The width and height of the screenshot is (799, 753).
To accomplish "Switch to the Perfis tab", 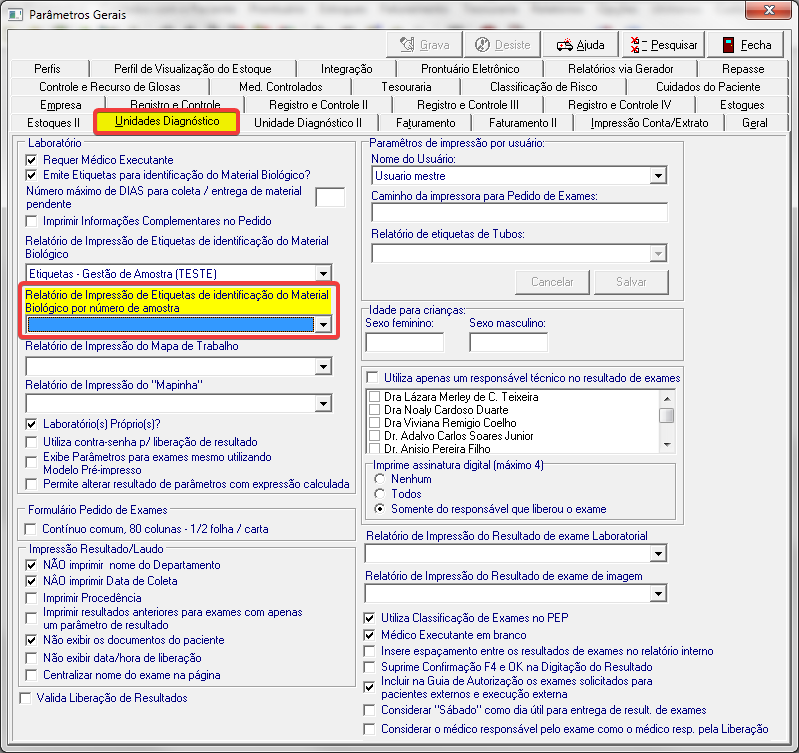I will tap(47, 69).
